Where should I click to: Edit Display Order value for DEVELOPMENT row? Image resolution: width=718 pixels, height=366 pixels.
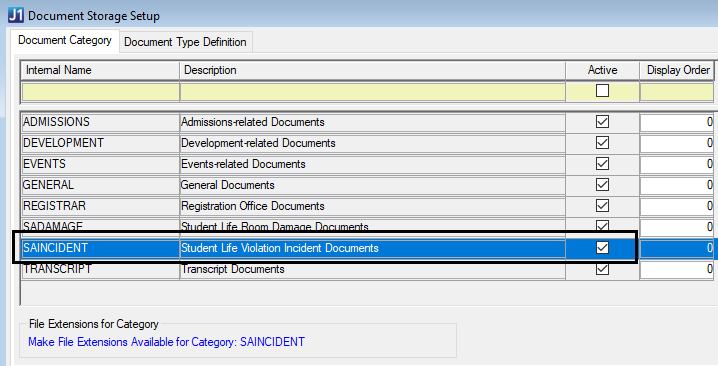click(x=676, y=143)
